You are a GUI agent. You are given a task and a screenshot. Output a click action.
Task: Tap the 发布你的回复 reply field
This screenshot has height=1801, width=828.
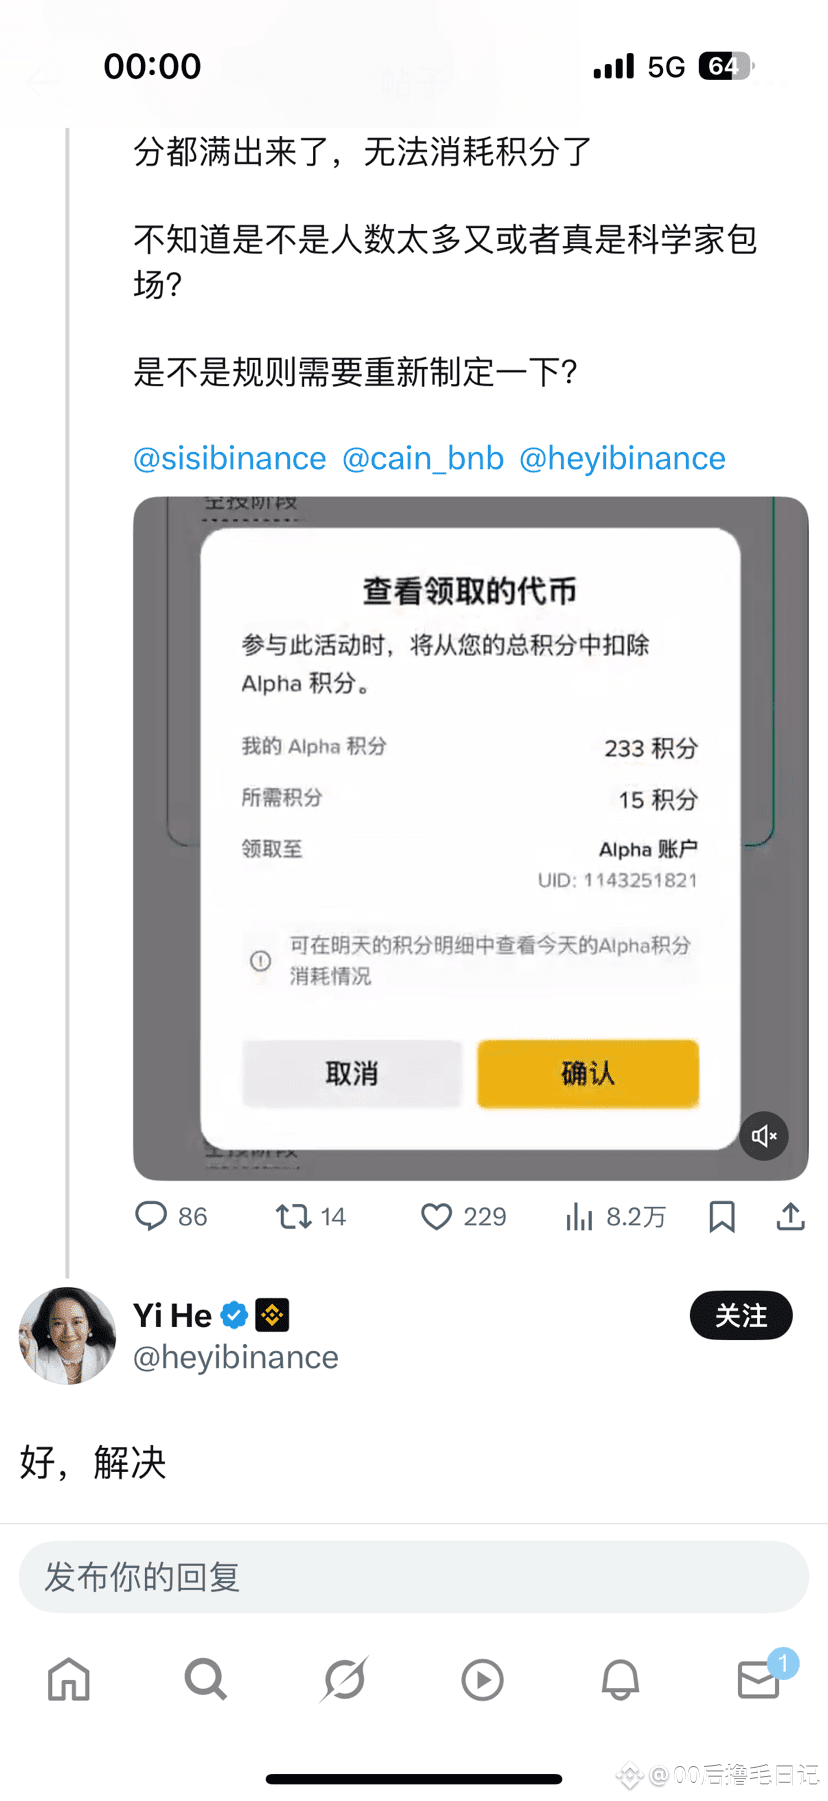click(x=414, y=1577)
